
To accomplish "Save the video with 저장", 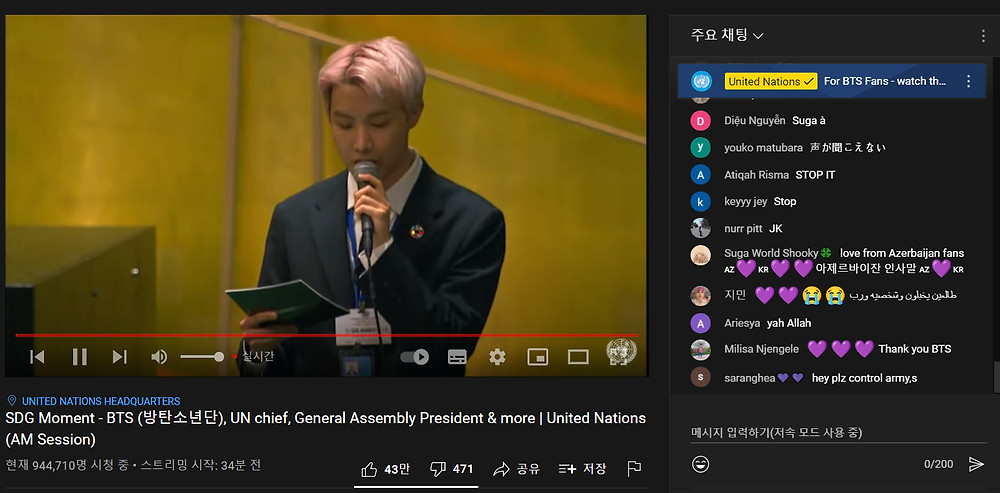I will pos(582,469).
